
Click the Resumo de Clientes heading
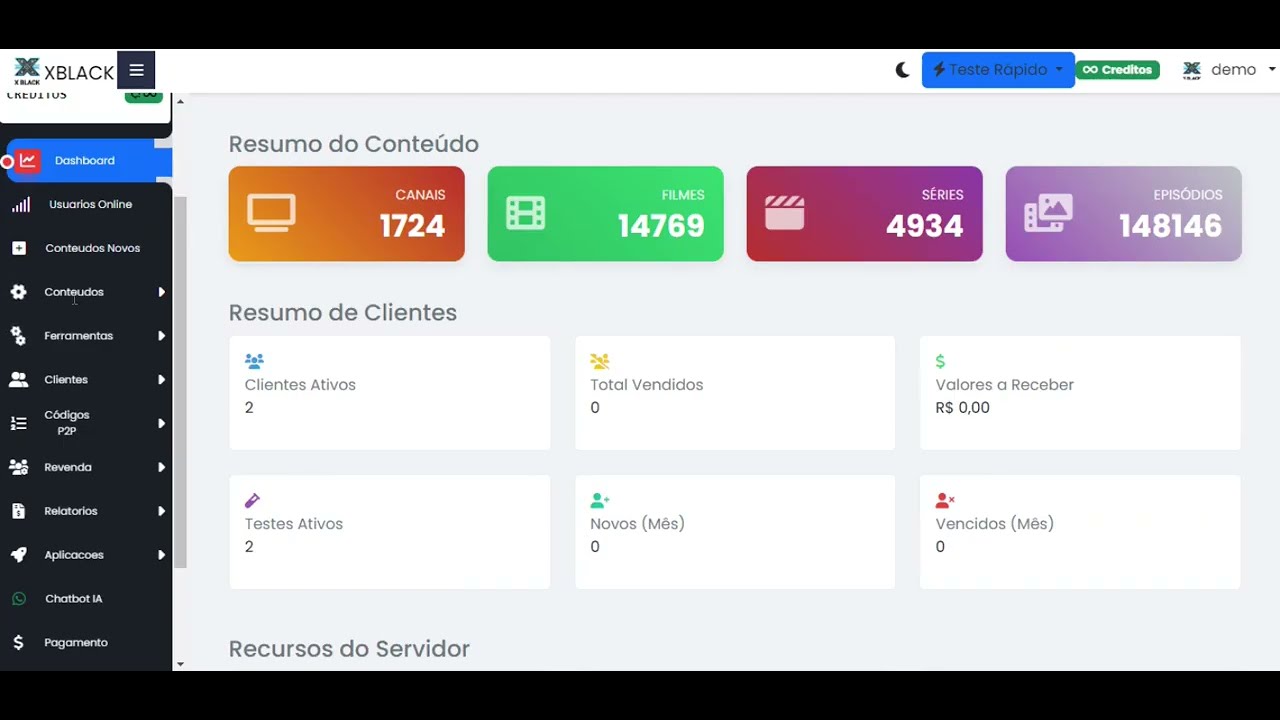pyautogui.click(x=343, y=313)
